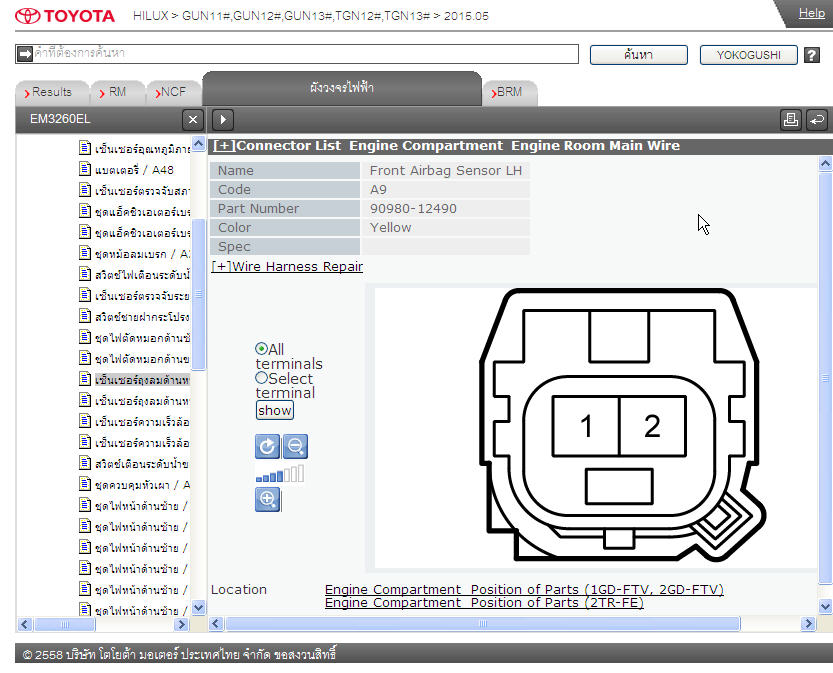Click terminal 1 in the connector diagram
The height and width of the screenshot is (673, 833).
[x=586, y=426]
